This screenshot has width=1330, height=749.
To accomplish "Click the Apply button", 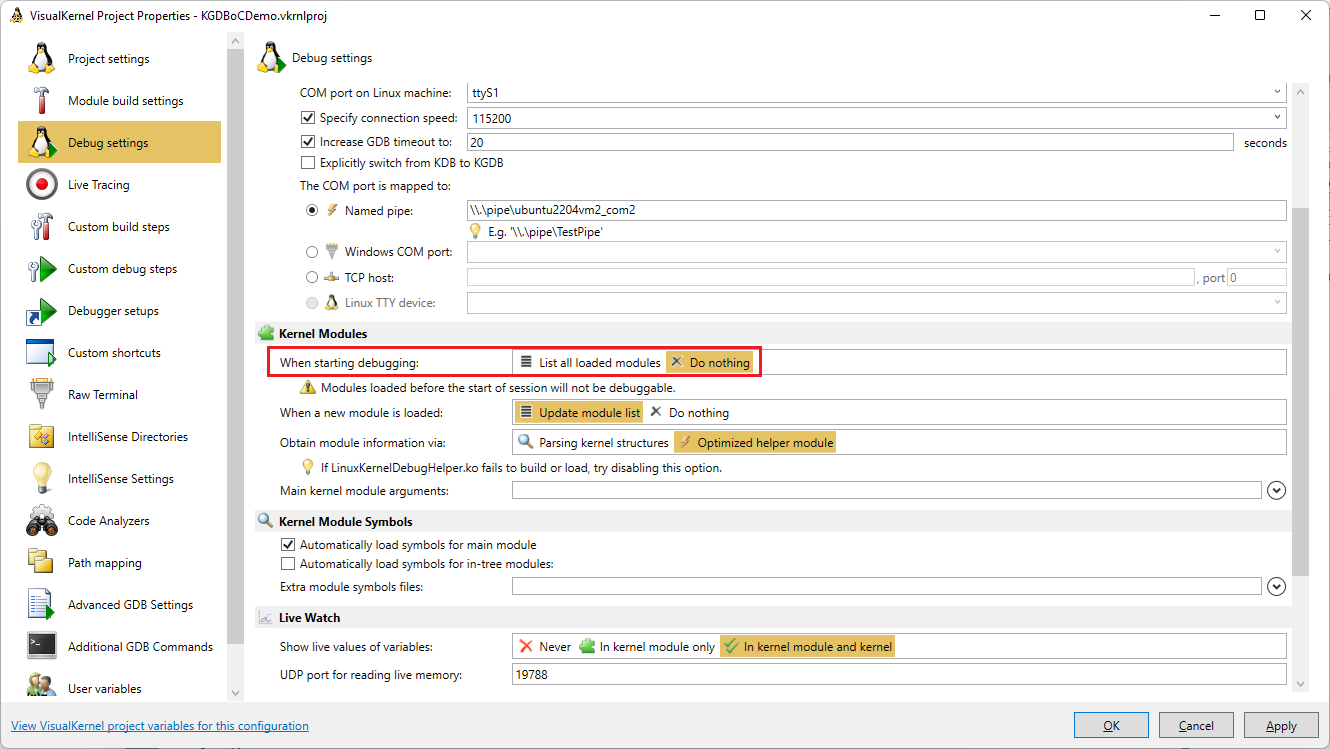I will (x=1281, y=725).
